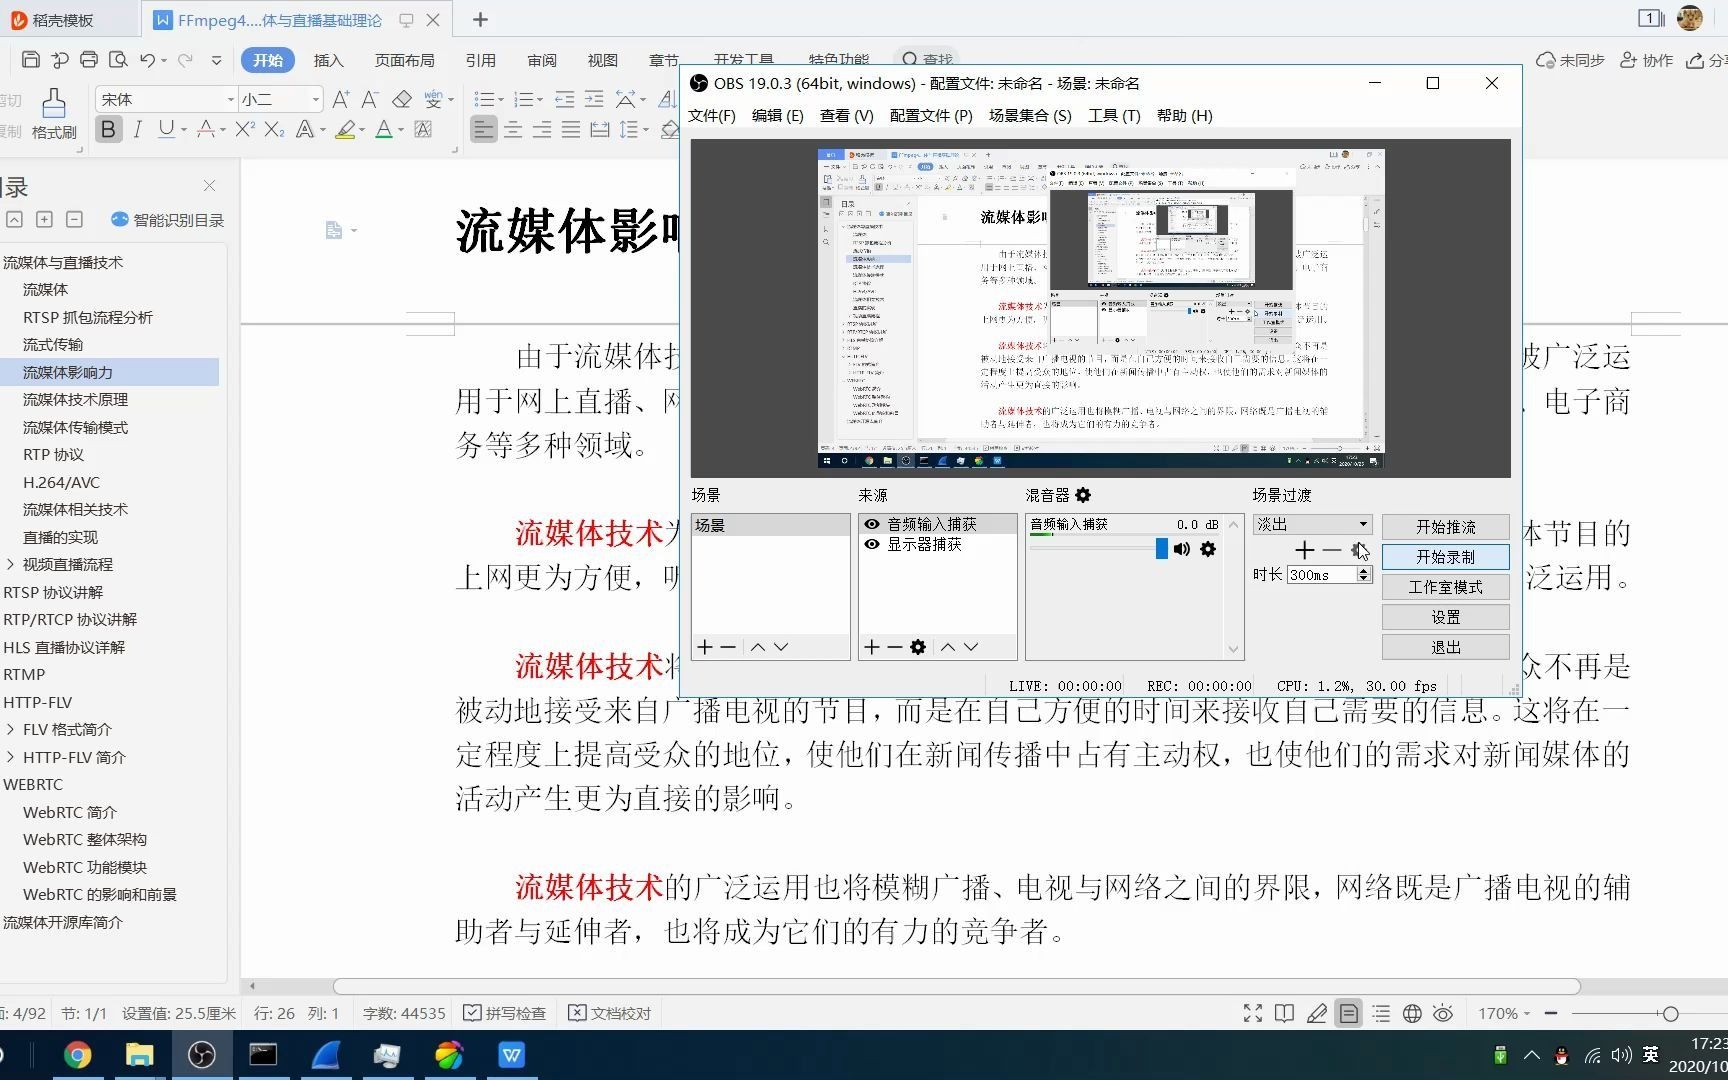Apply Superscript formatting

click(245, 129)
